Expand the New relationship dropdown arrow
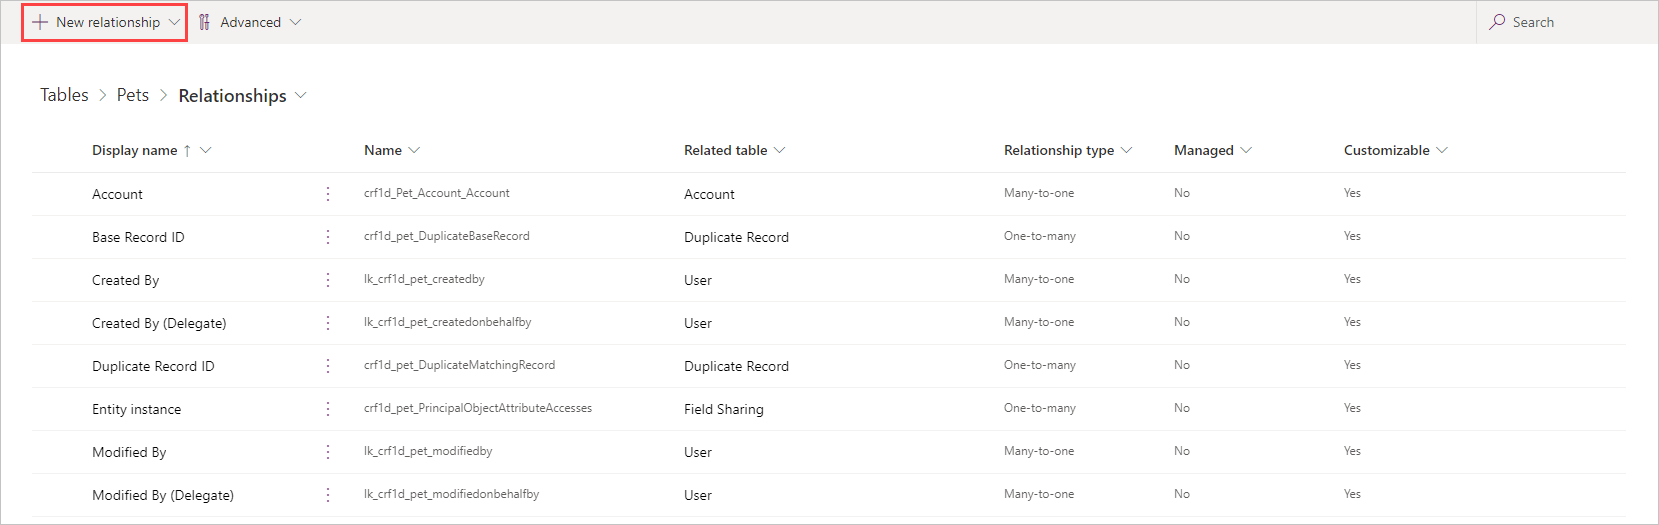The image size is (1659, 525). (x=174, y=22)
